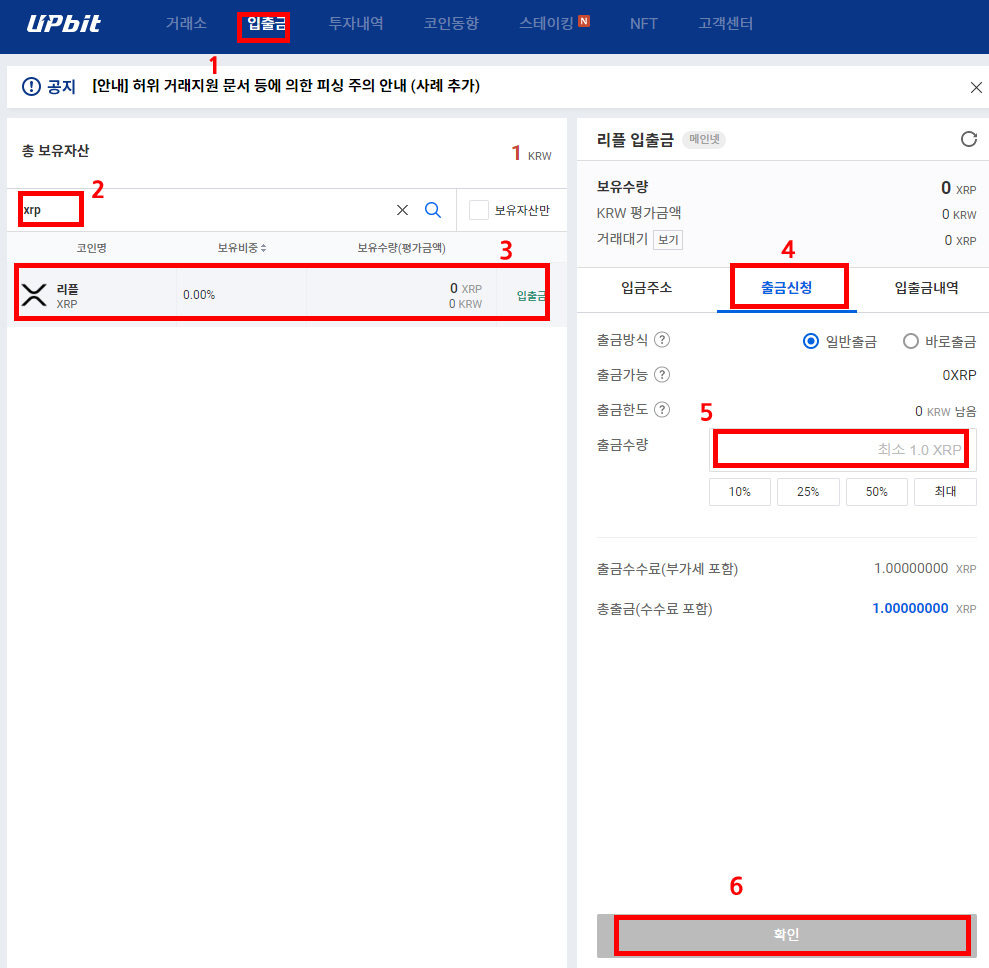This screenshot has height=968, width=989.
Task: Open the 코인동향 menu
Action: [x=451, y=23]
